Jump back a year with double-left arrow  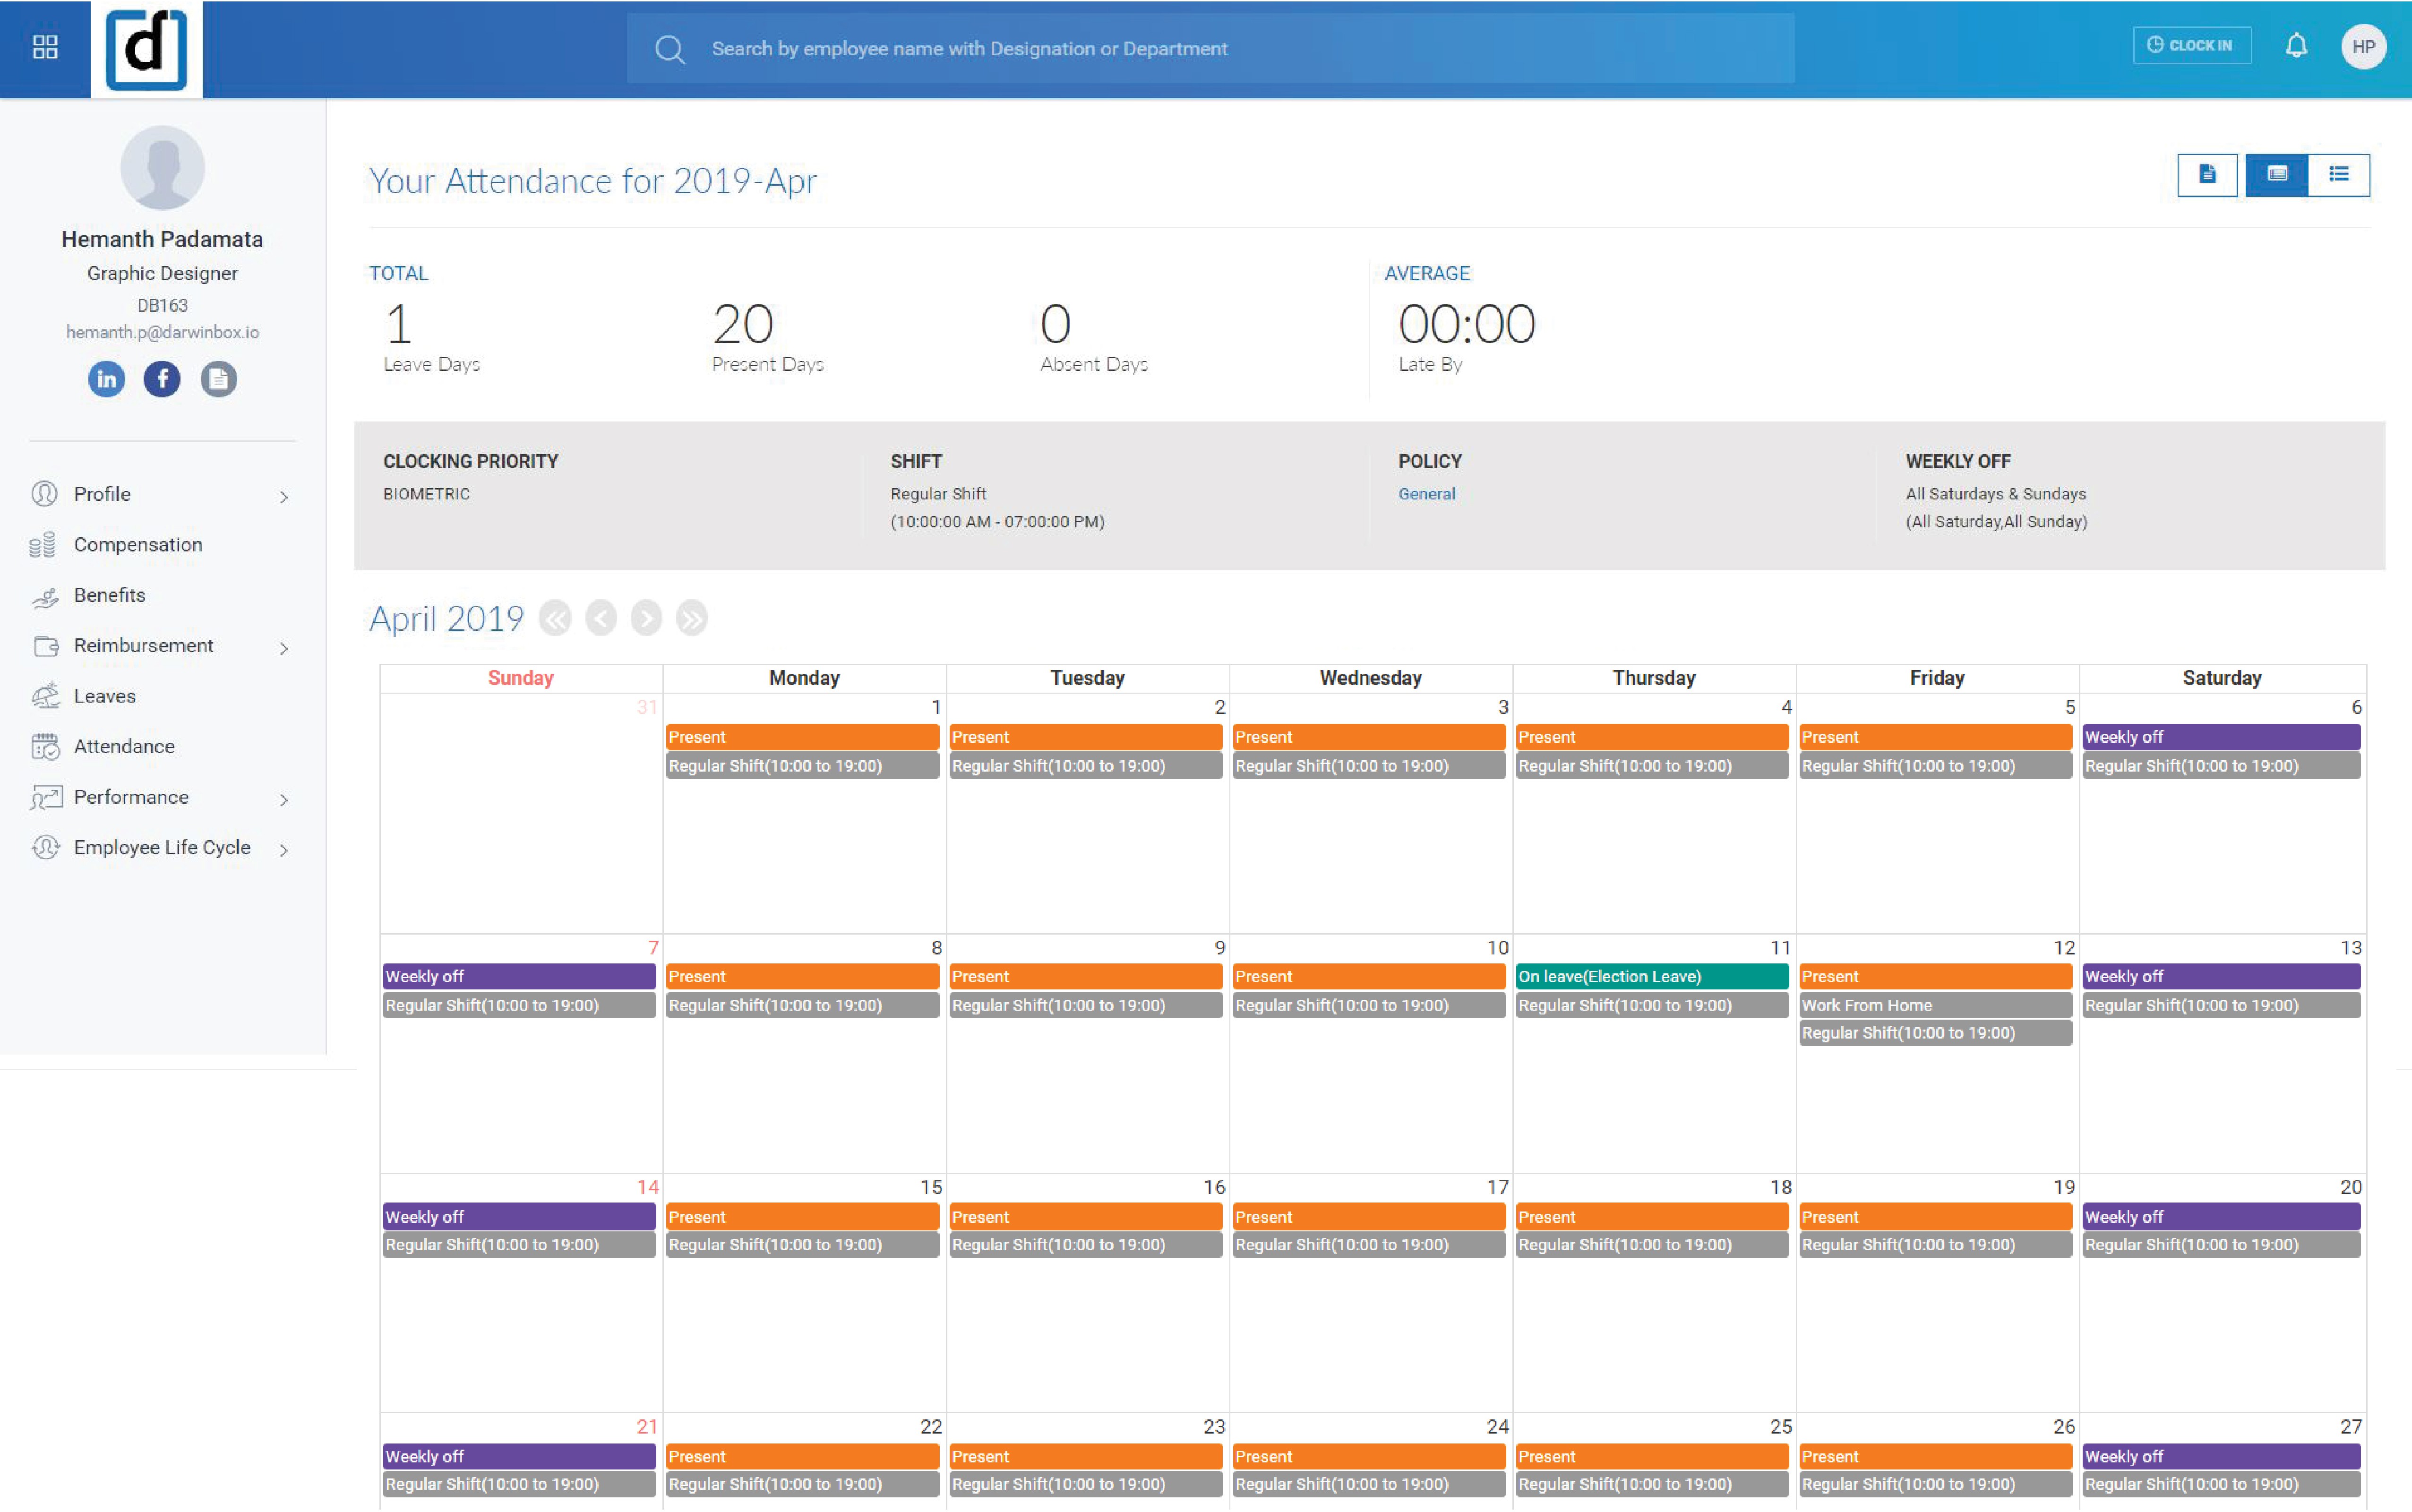click(x=556, y=618)
